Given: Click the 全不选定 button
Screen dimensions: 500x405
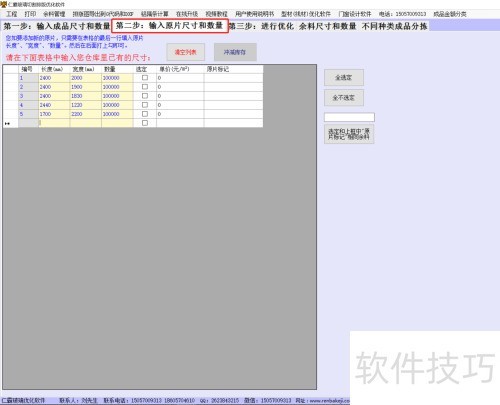Looking at the screenshot, I should pyautogui.click(x=344, y=98).
